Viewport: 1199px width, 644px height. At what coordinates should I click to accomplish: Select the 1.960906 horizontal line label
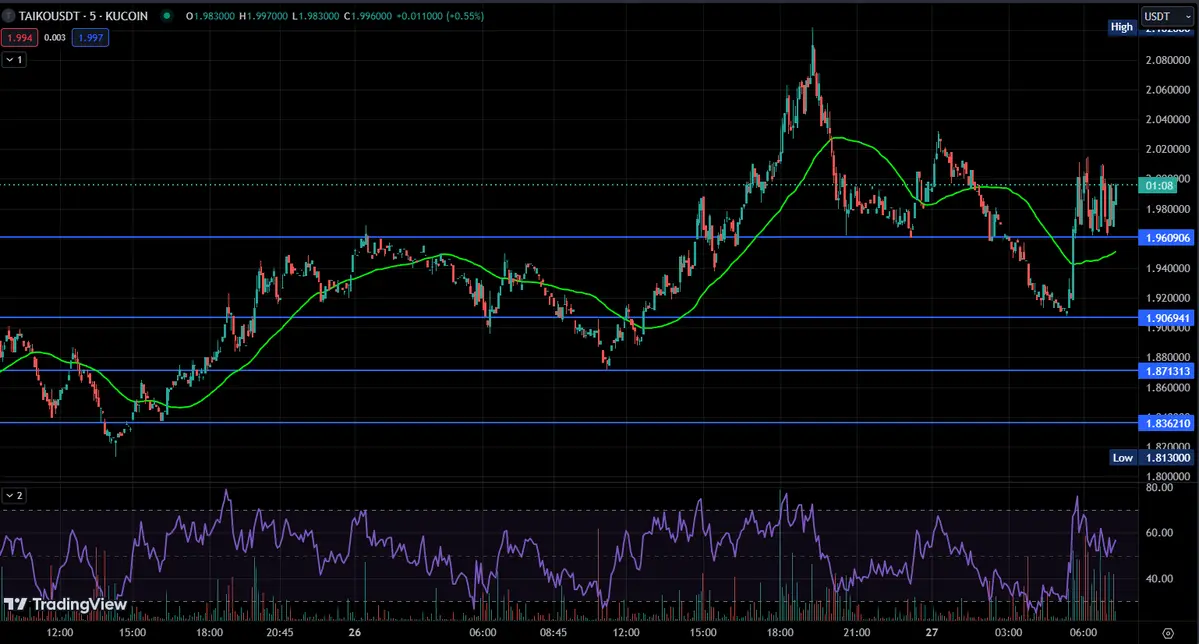1168,238
